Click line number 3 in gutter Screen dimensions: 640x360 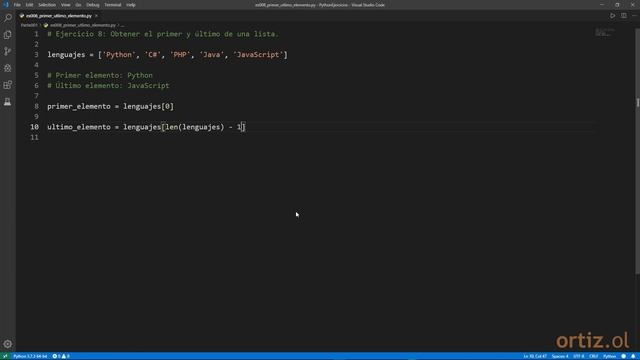(36, 55)
